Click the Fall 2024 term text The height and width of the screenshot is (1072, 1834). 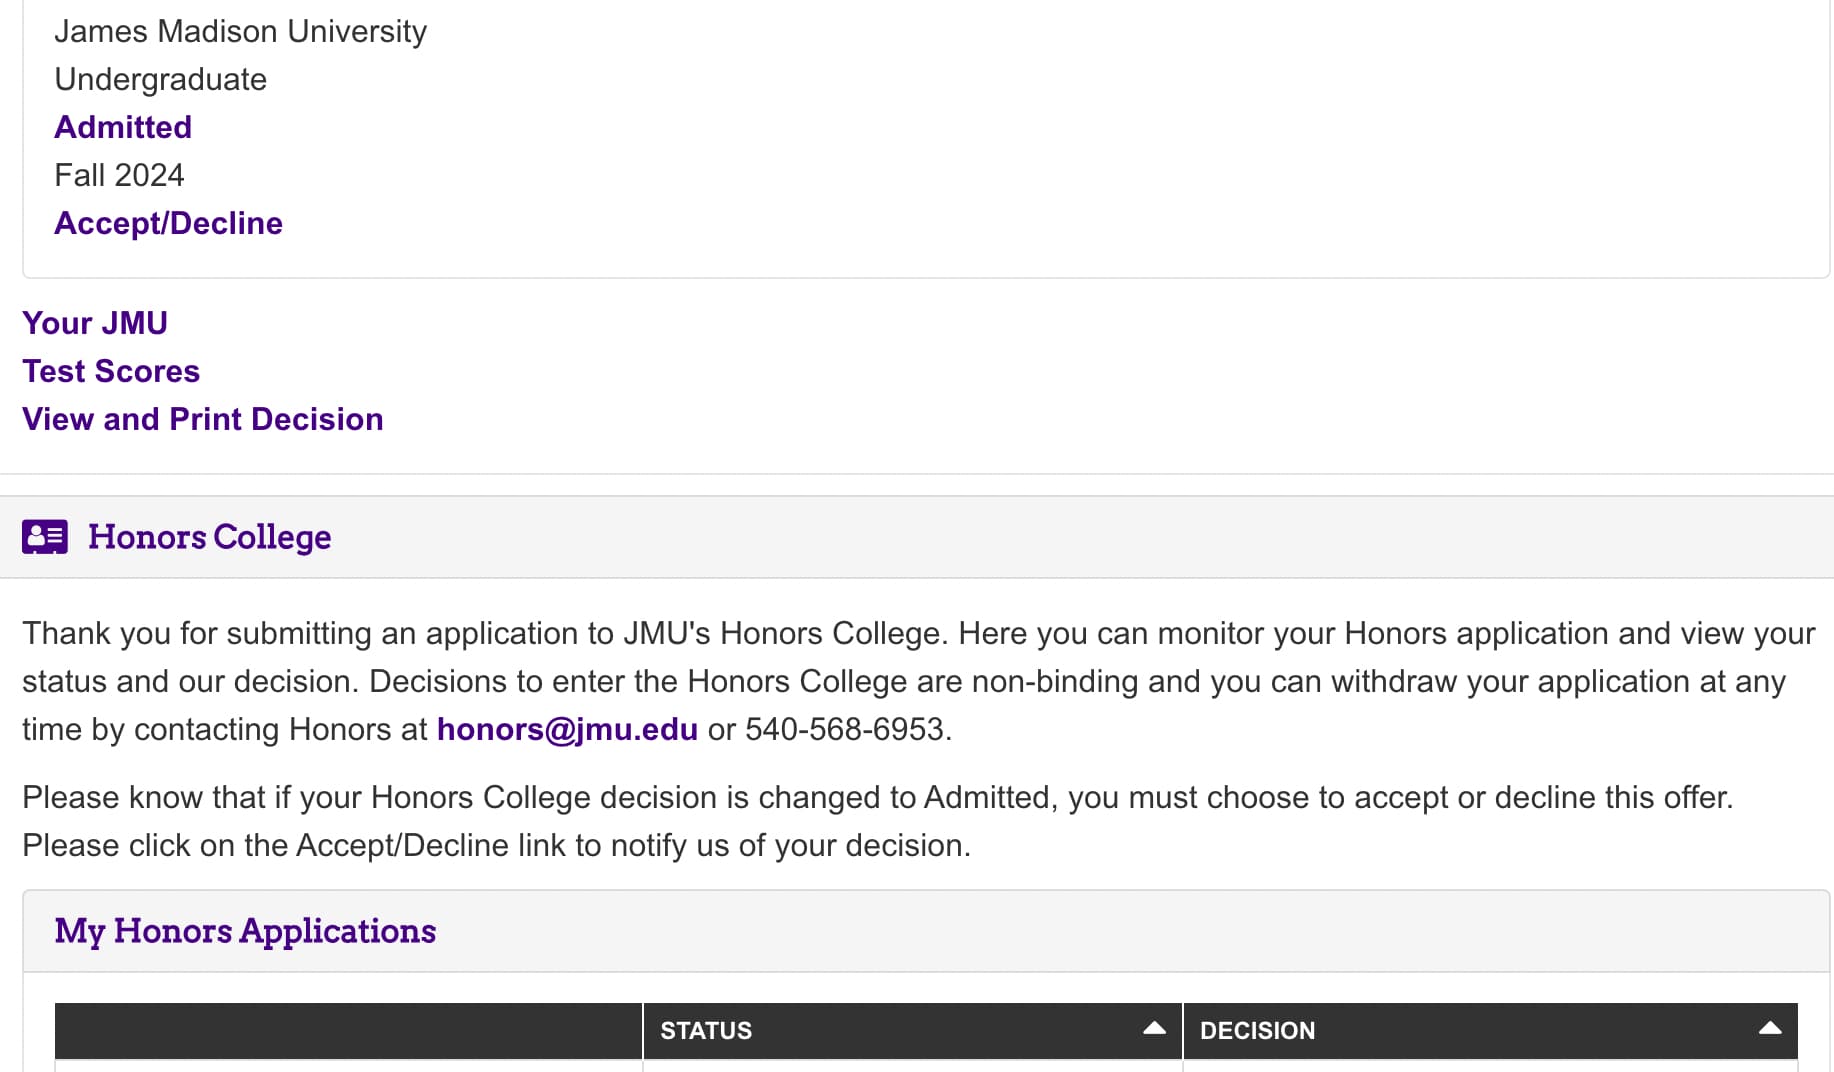click(119, 175)
